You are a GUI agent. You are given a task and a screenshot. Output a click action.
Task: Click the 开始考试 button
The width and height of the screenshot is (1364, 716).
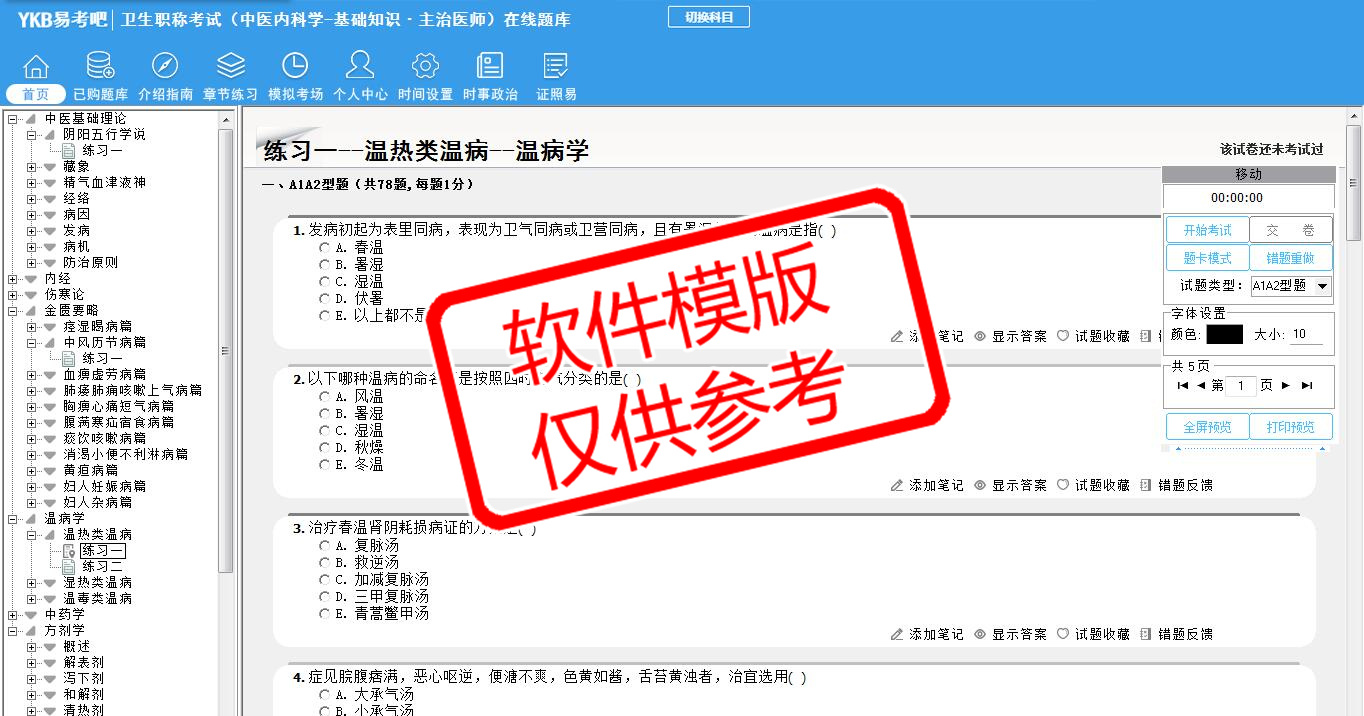click(x=1207, y=230)
